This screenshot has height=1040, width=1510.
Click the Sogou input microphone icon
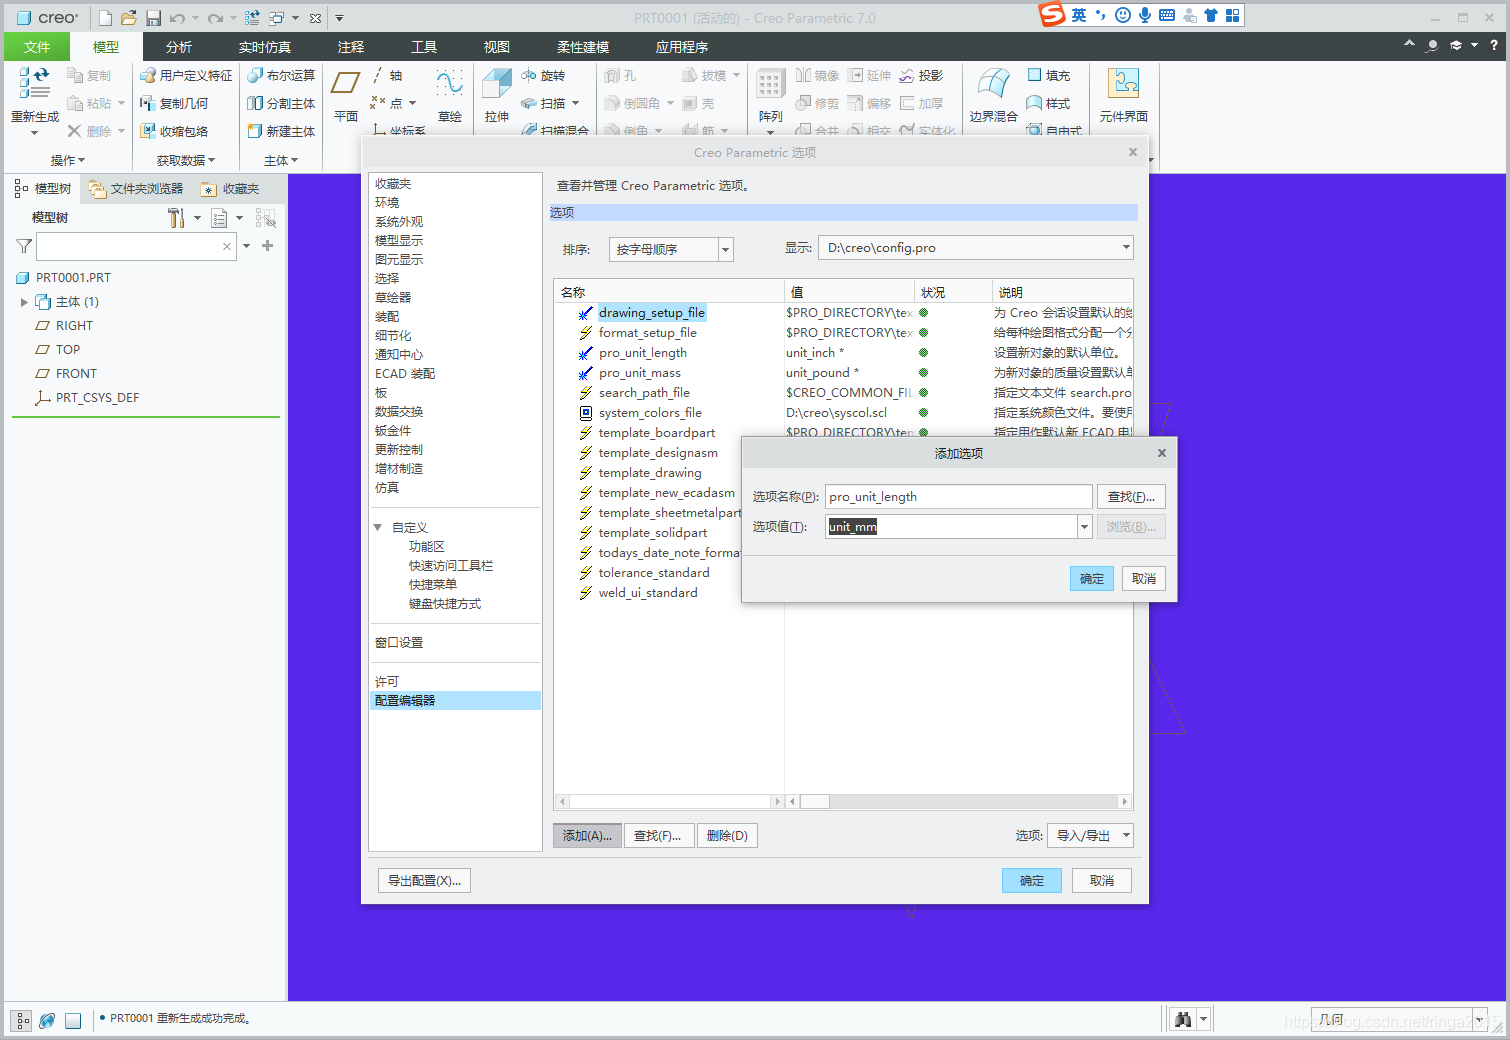point(1145,15)
